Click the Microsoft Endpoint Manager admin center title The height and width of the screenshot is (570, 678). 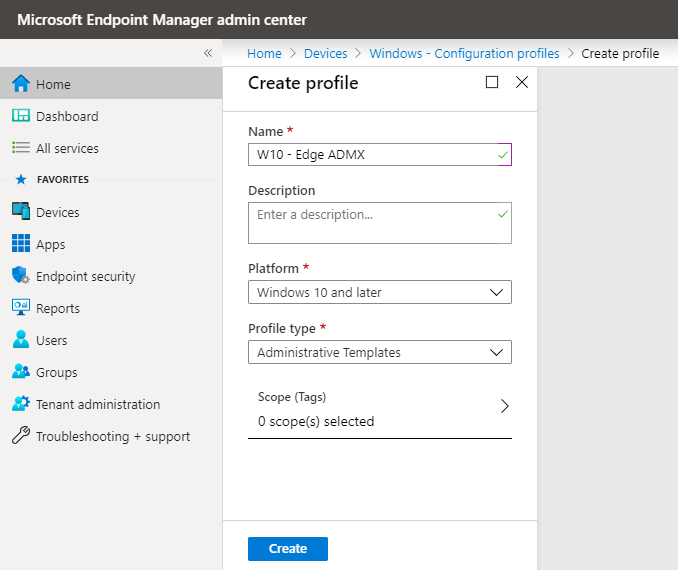[162, 19]
